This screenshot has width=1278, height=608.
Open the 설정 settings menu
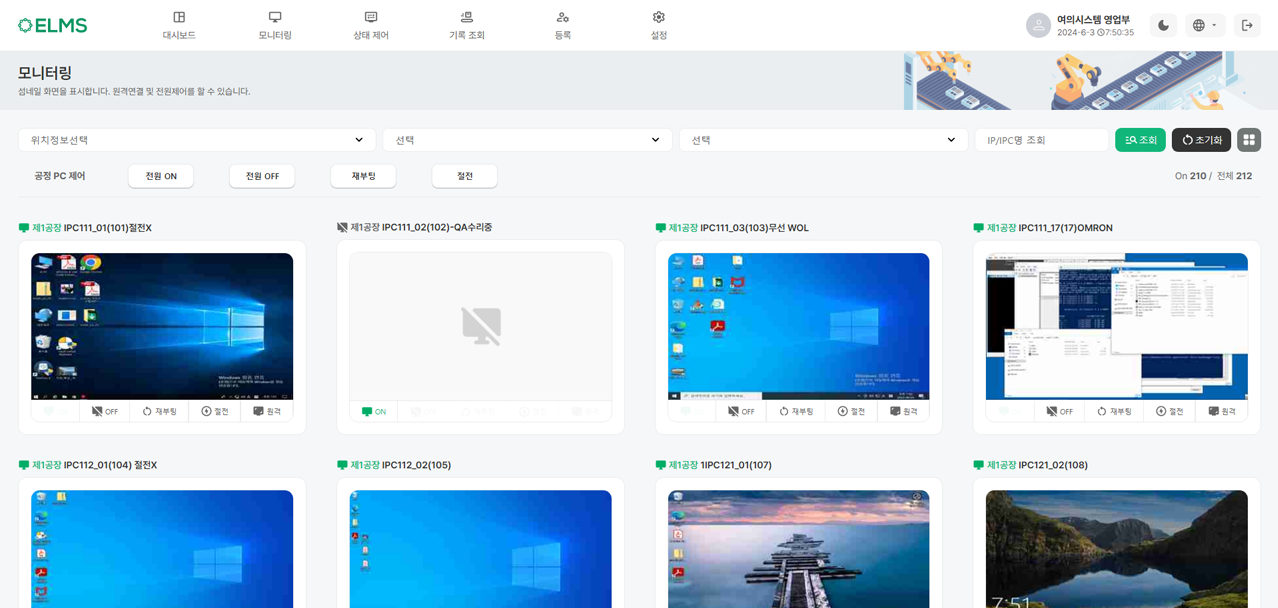click(658, 26)
